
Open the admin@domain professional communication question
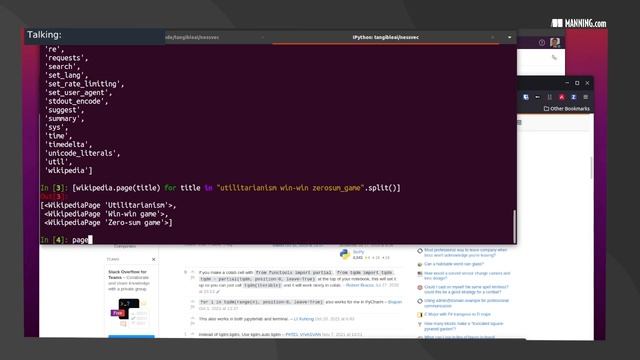466,303
